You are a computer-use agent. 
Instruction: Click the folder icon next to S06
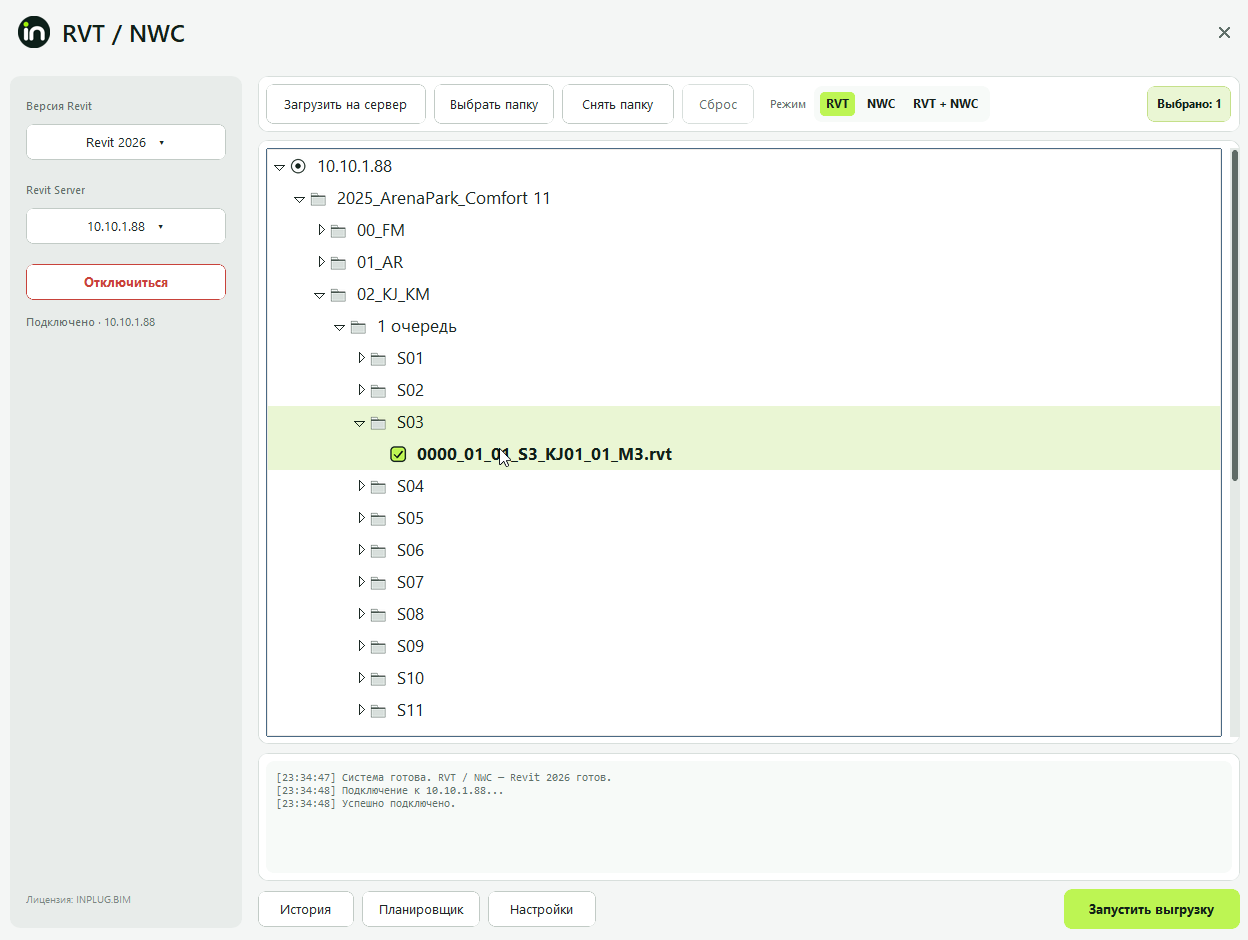tap(378, 551)
